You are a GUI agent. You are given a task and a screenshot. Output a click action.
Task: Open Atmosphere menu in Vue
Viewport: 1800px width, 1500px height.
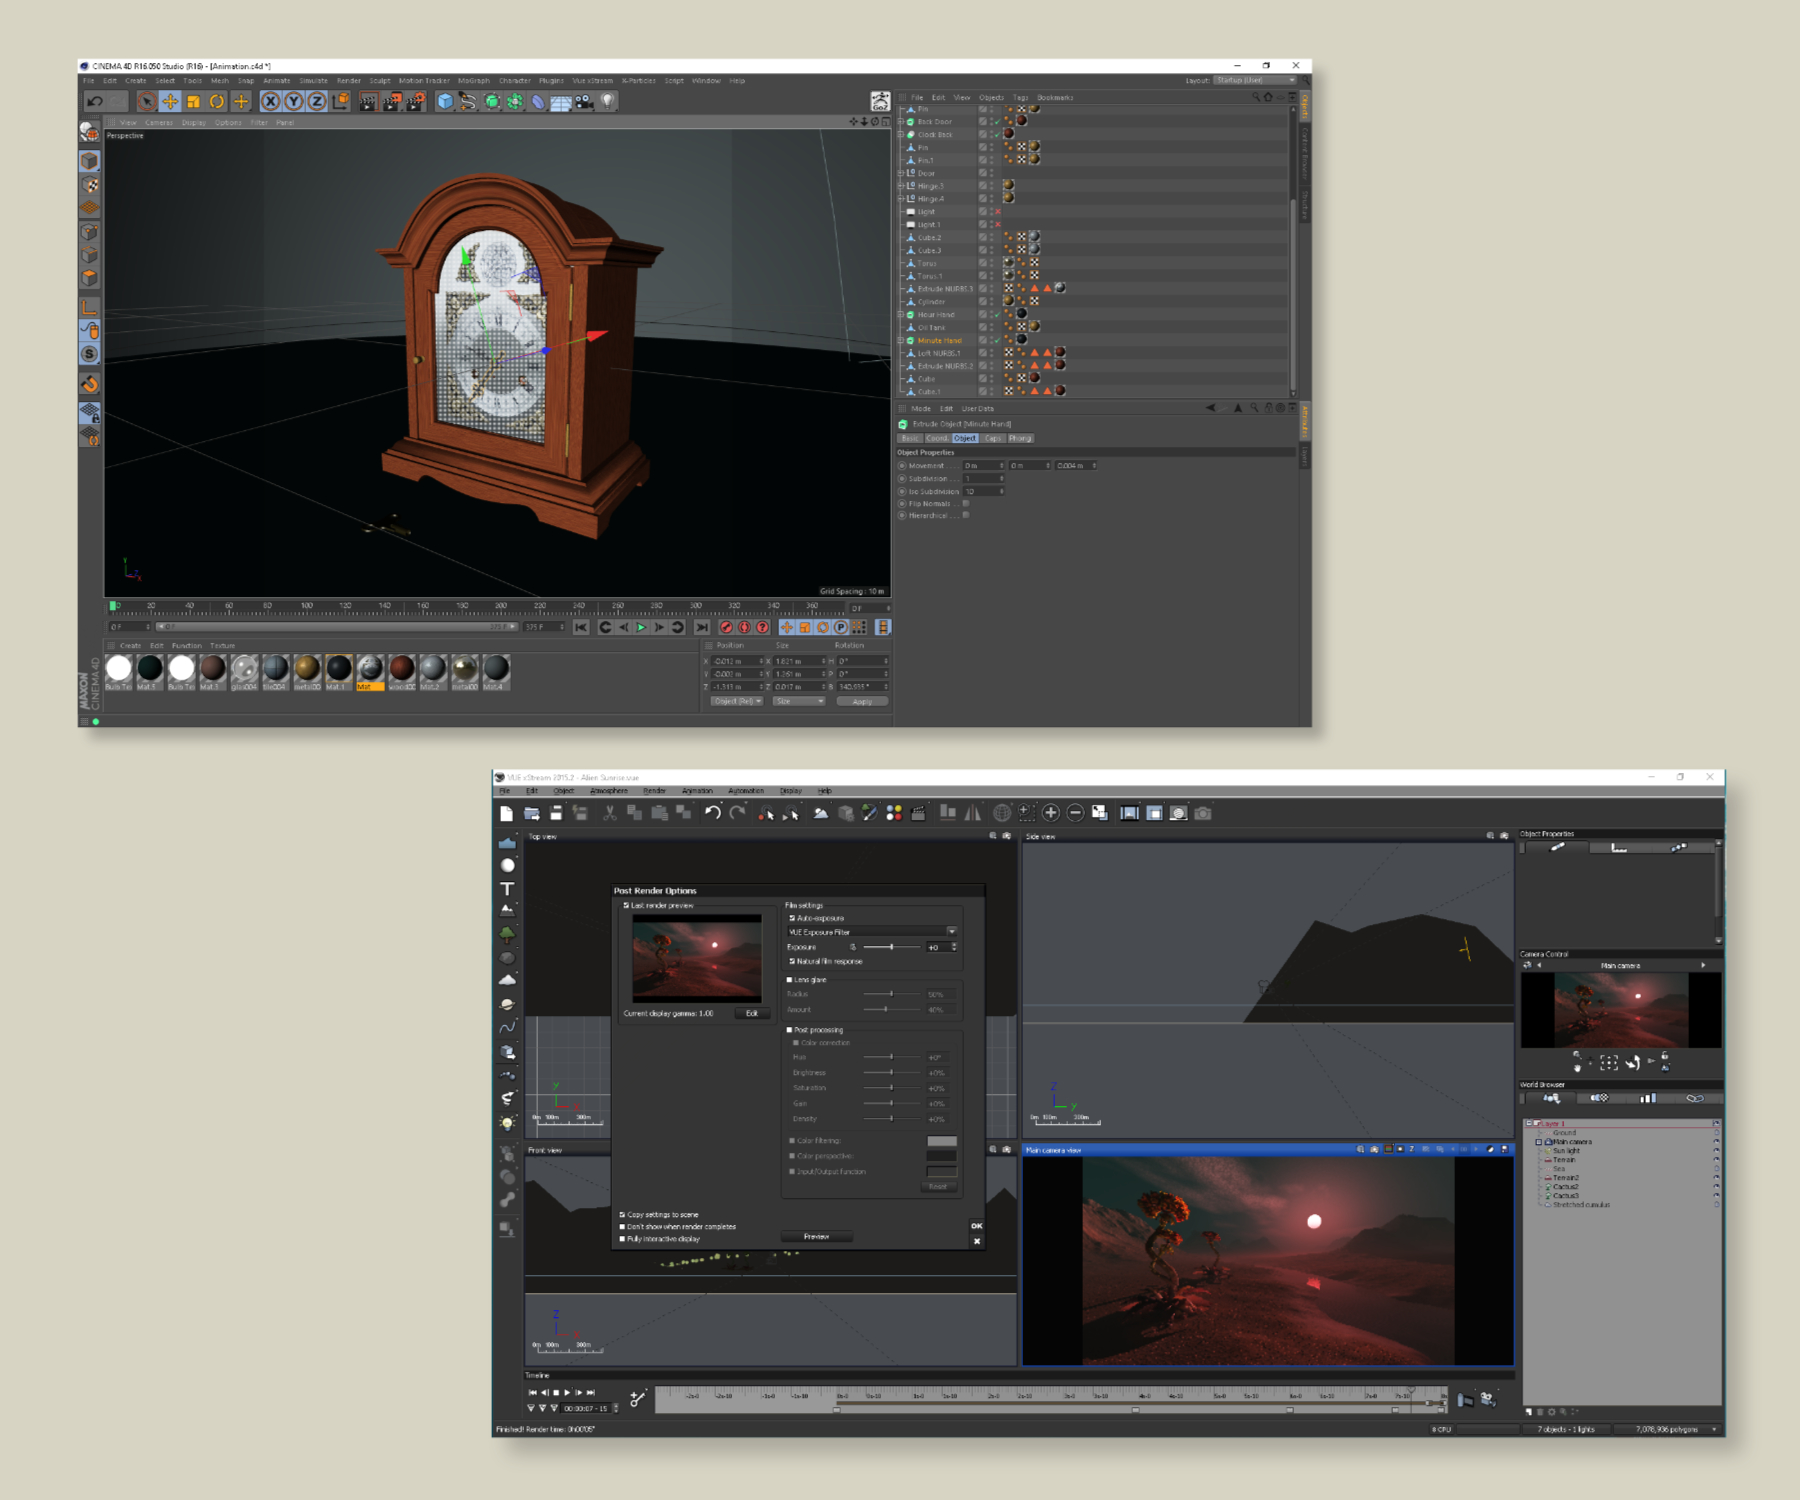[609, 791]
